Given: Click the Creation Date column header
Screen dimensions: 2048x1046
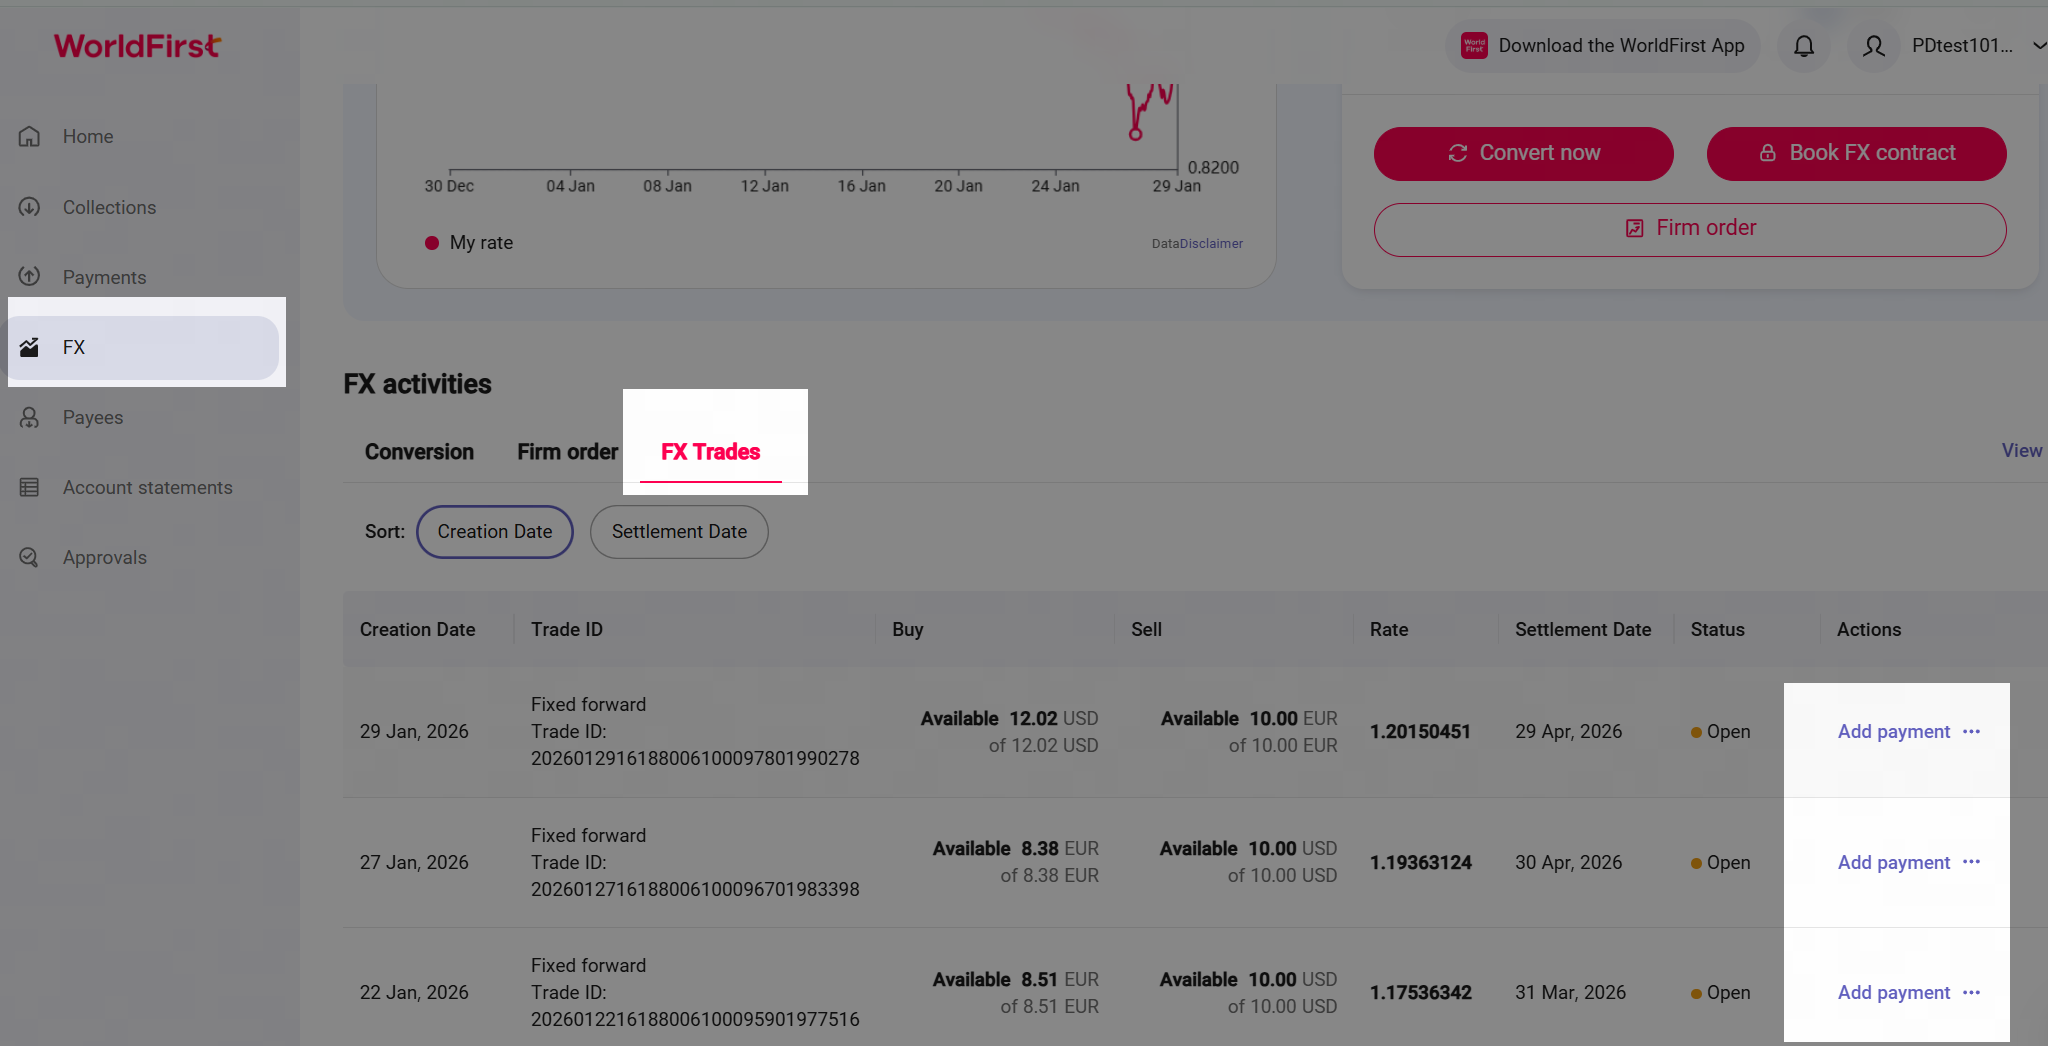Looking at the screenshot, I should tap(418, 630).
